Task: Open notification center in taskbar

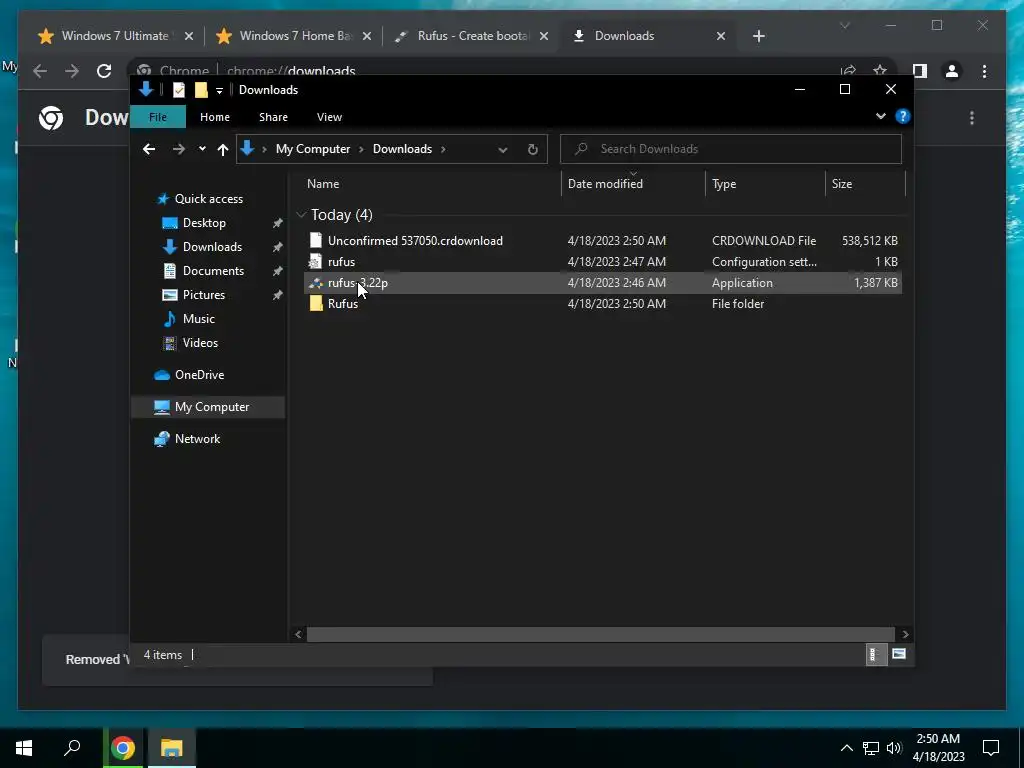Action: pyautogui.click(x=991, y=748)
